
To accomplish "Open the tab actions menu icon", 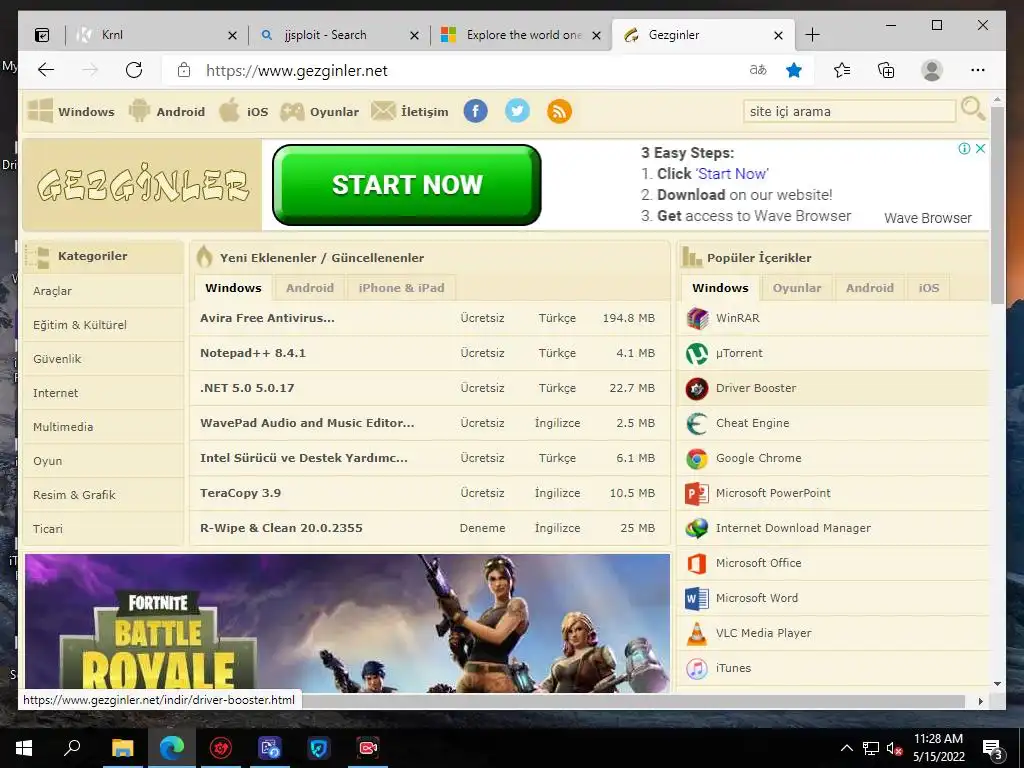I will (42, 35).
